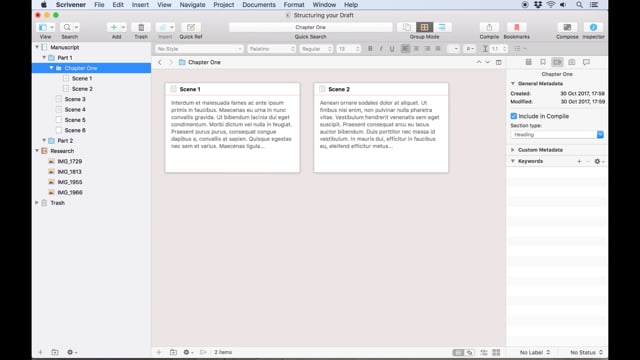Viewport: 640px width, 360px height.
Task: Click the Quick Search field
Action: click(x=311, y=27)
